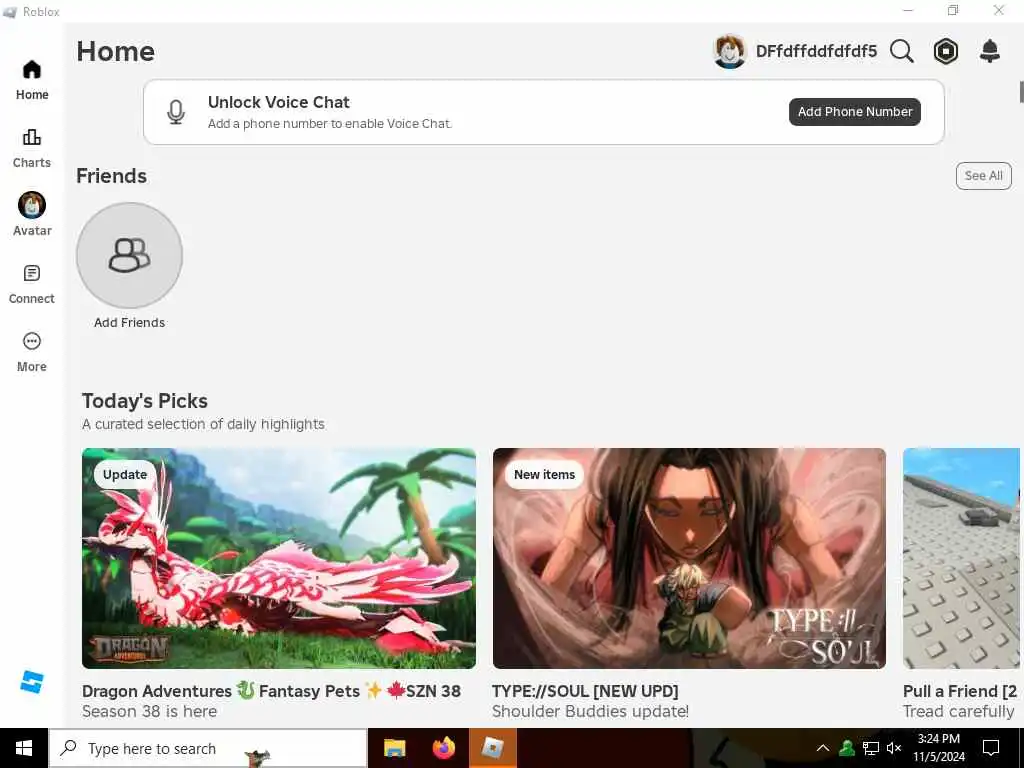
Task: Open the search magnifier in header
Action: [902, 51]
